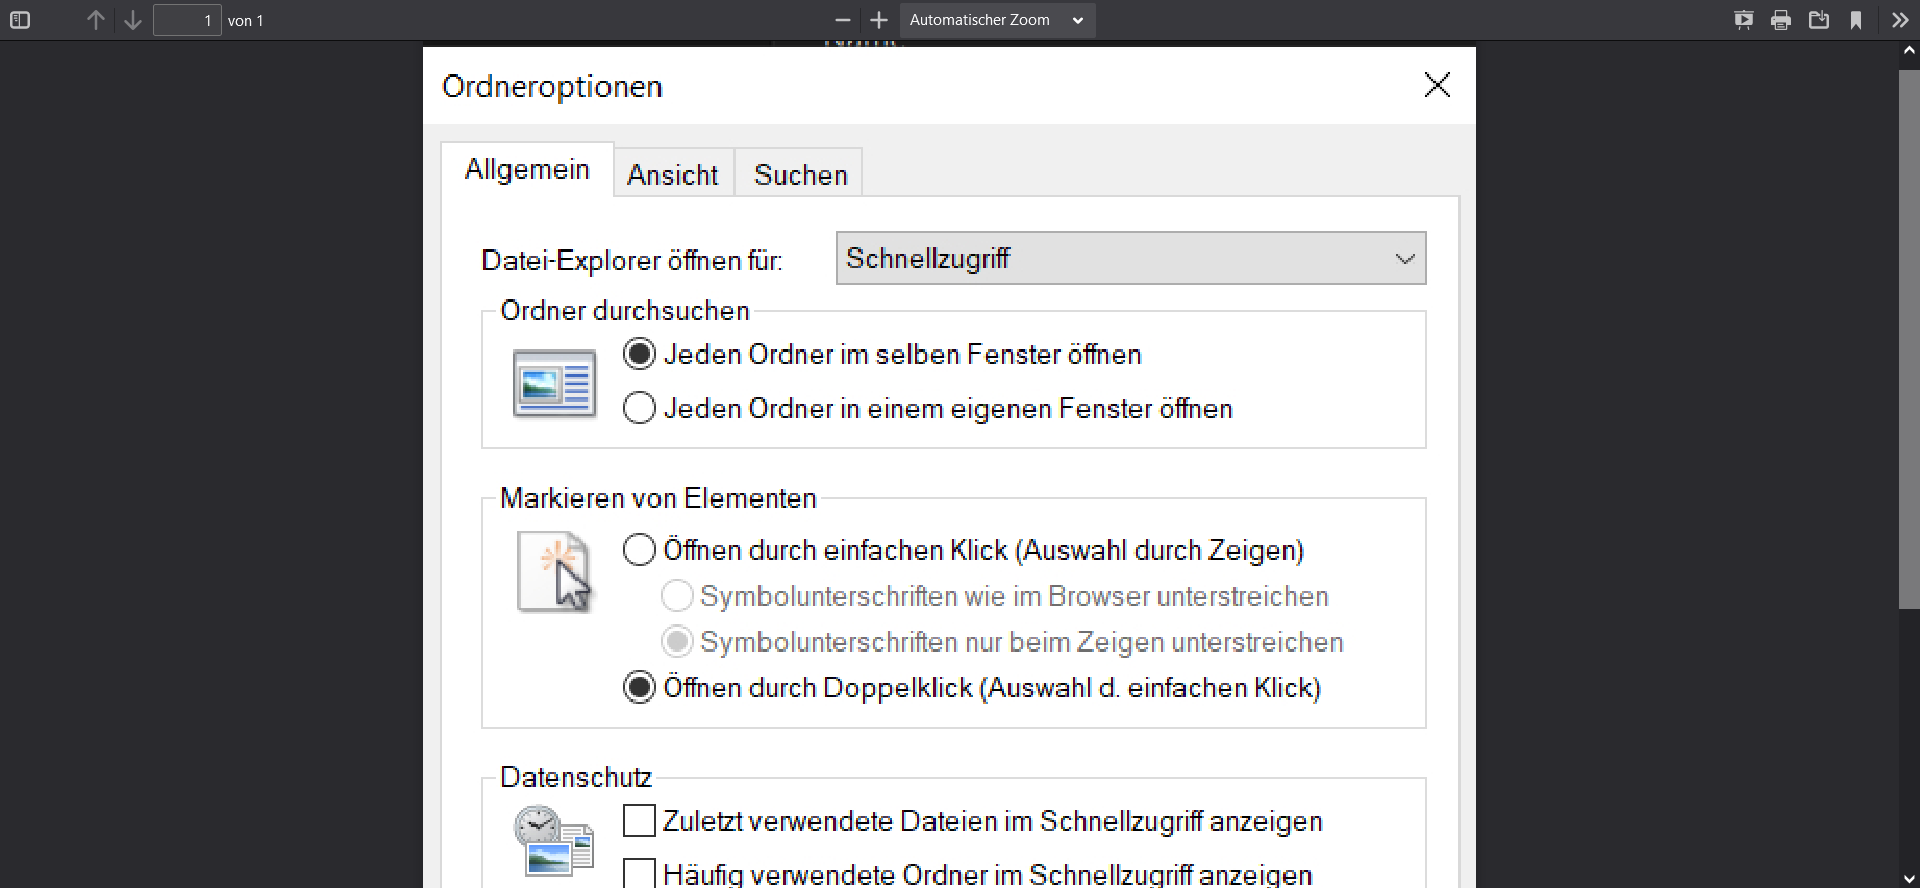Check Zuletzt verwendete Dateien im Schnellzugriff anzeigen
This screenshot has width=1920, height=888.
click(972, 821)
